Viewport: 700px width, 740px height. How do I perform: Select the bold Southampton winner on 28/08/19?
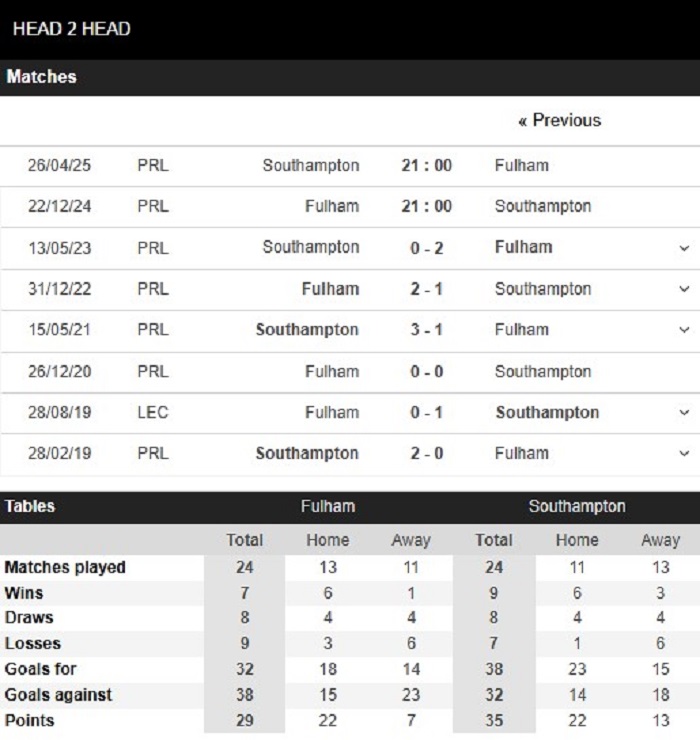(547, 413)
